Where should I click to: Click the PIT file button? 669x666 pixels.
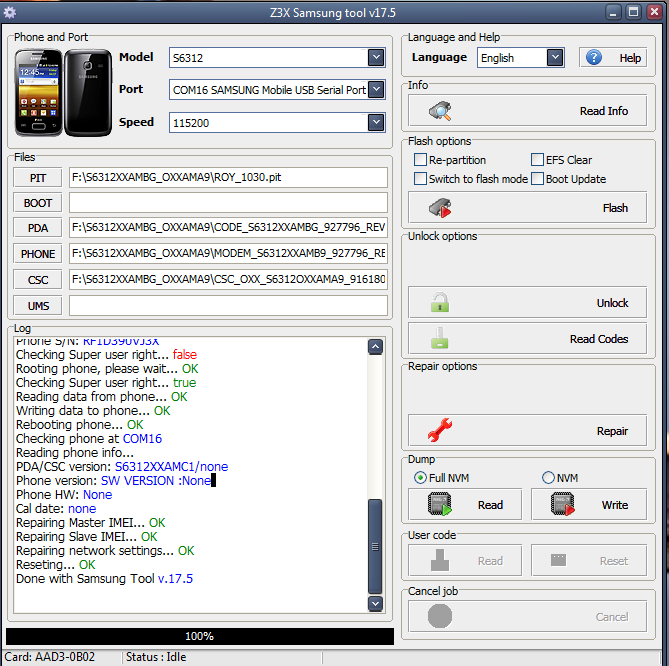38,177
